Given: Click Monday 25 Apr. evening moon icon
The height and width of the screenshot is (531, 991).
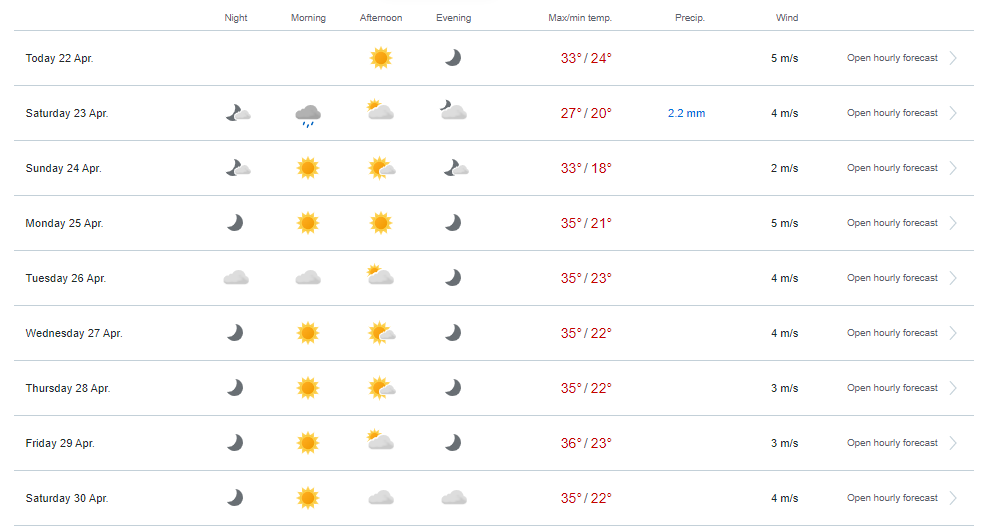Looking at the screenshot, I should [453, 223].
